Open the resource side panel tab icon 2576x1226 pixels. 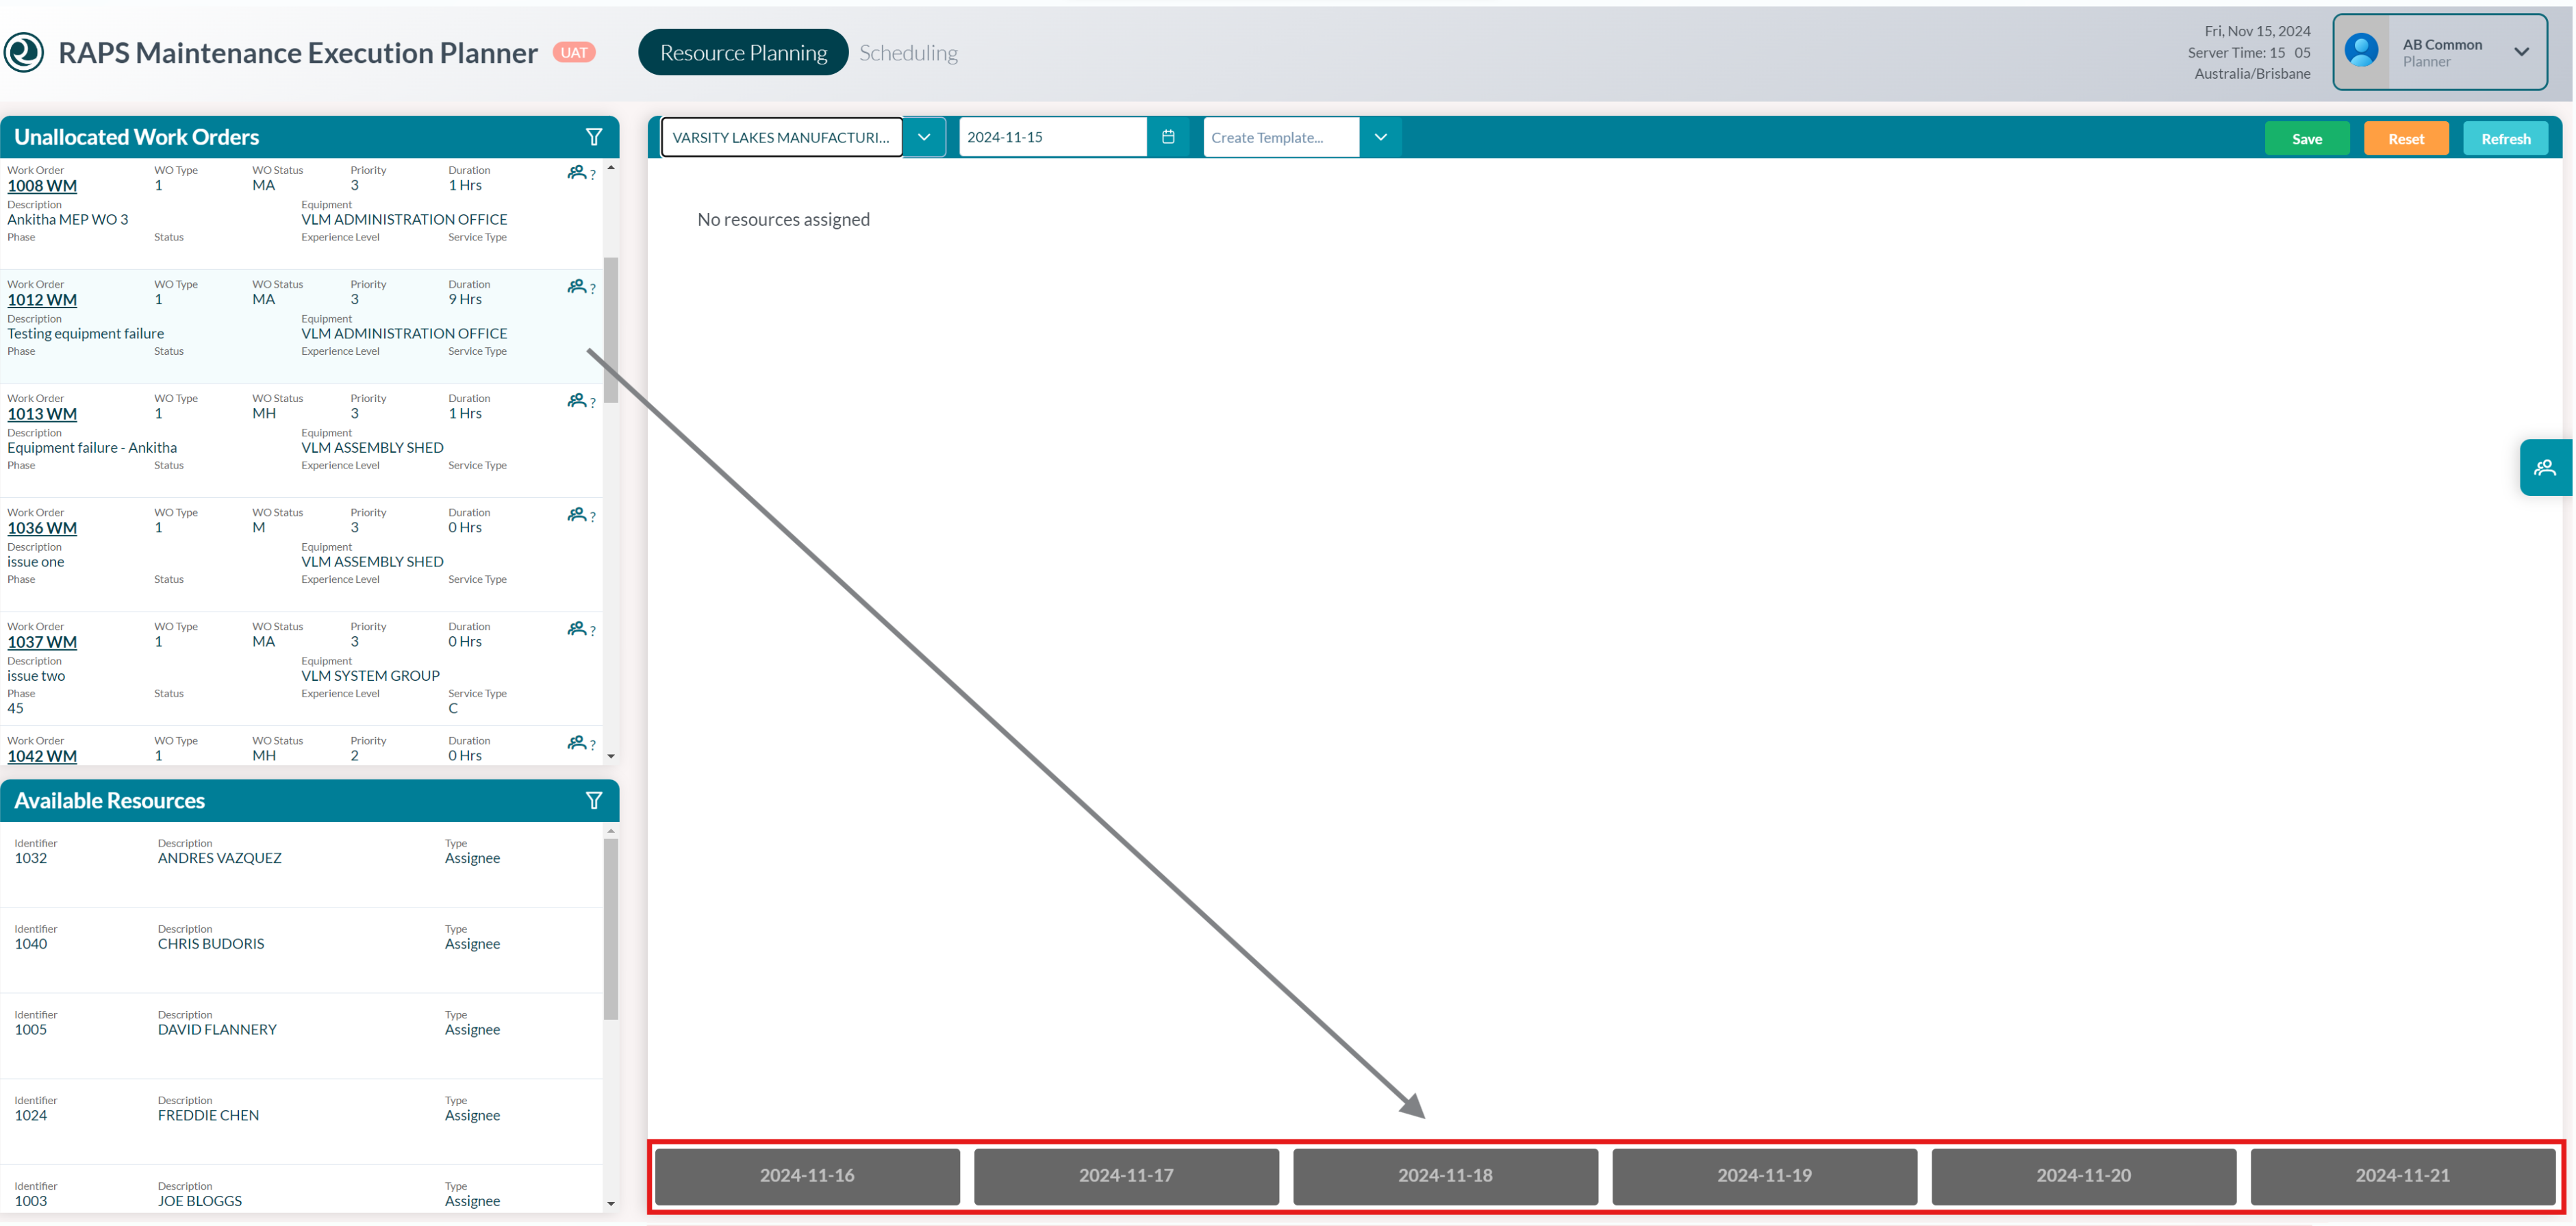click(2544, 467)
